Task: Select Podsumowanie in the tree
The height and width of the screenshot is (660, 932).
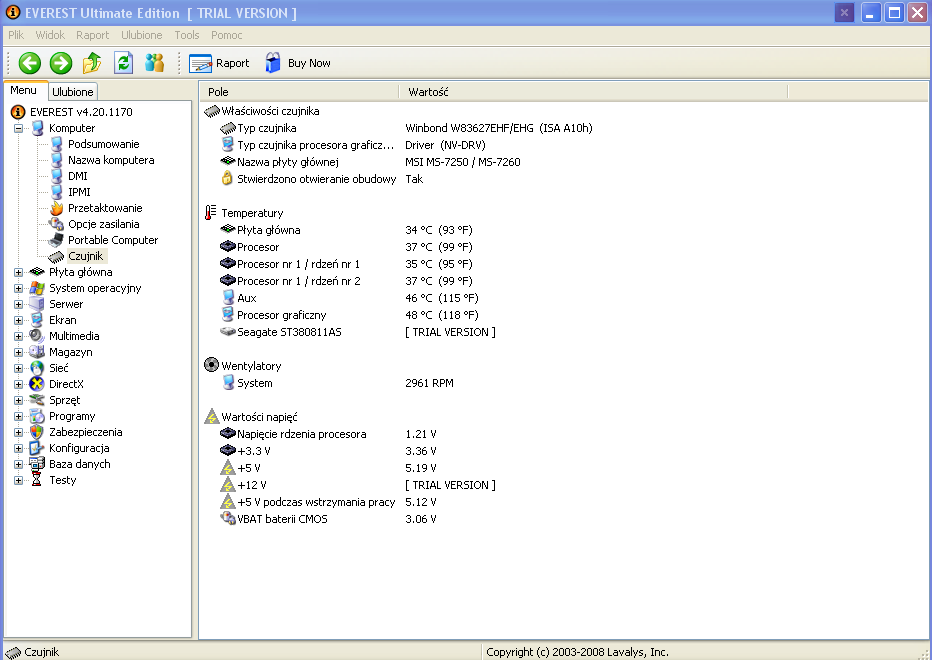Action: click(x=103, y=144)
